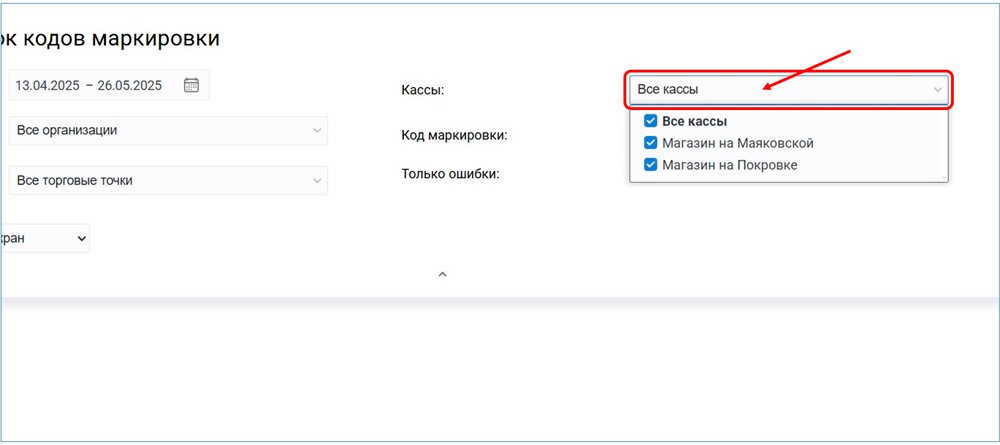
Task: Click chevron arrow in "Все организации" field
Action: point(317,130)
